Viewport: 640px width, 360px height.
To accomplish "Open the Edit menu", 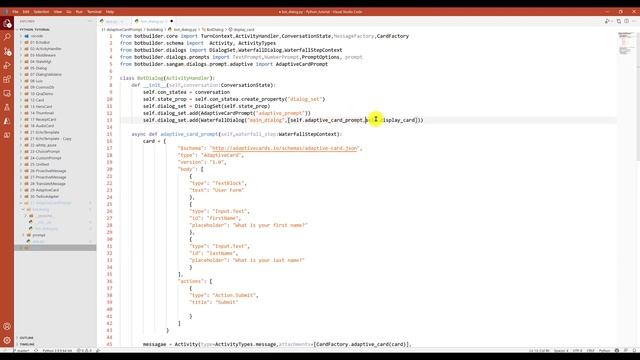I will pos(26,12).
